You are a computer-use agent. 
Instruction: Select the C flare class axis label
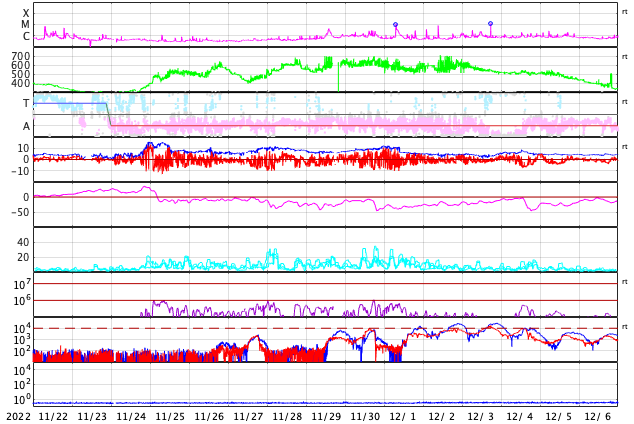26,37
